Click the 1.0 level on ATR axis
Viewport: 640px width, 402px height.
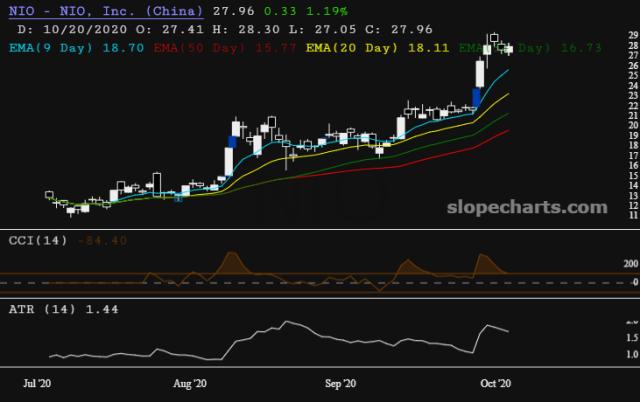602,354
